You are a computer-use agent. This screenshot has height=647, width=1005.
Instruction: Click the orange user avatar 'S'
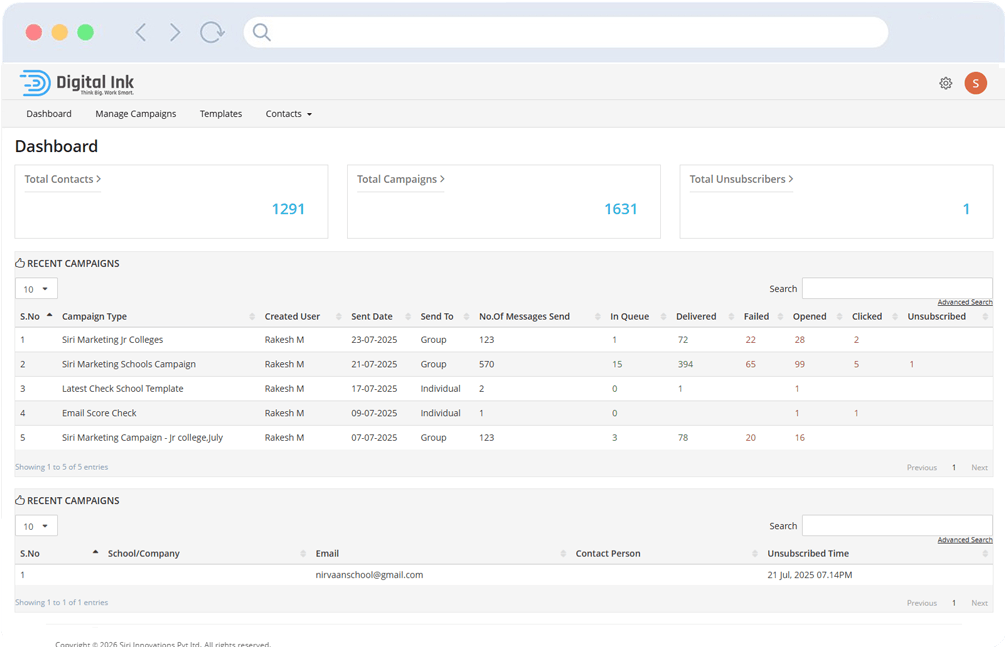point(975,83)
